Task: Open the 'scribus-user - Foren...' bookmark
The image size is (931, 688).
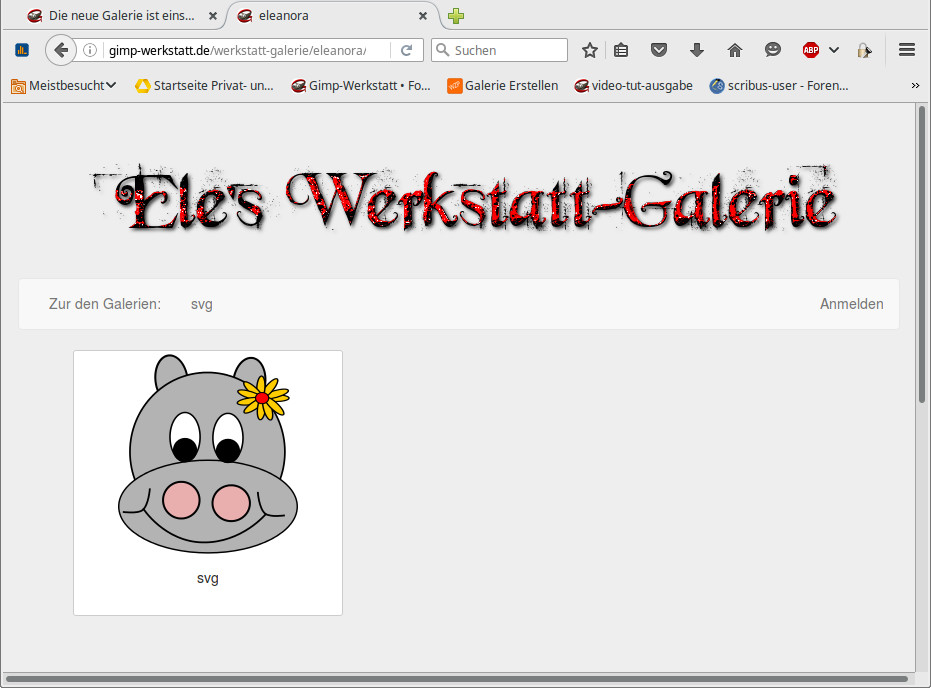Action: (779, 86)
